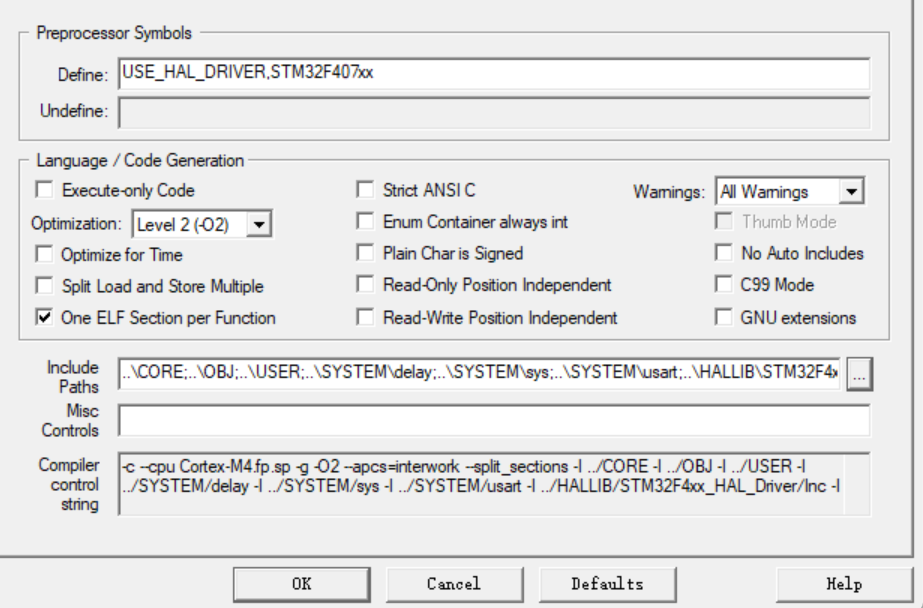
Task: Turn on GNU extensions
Action: tap(723, 318)
